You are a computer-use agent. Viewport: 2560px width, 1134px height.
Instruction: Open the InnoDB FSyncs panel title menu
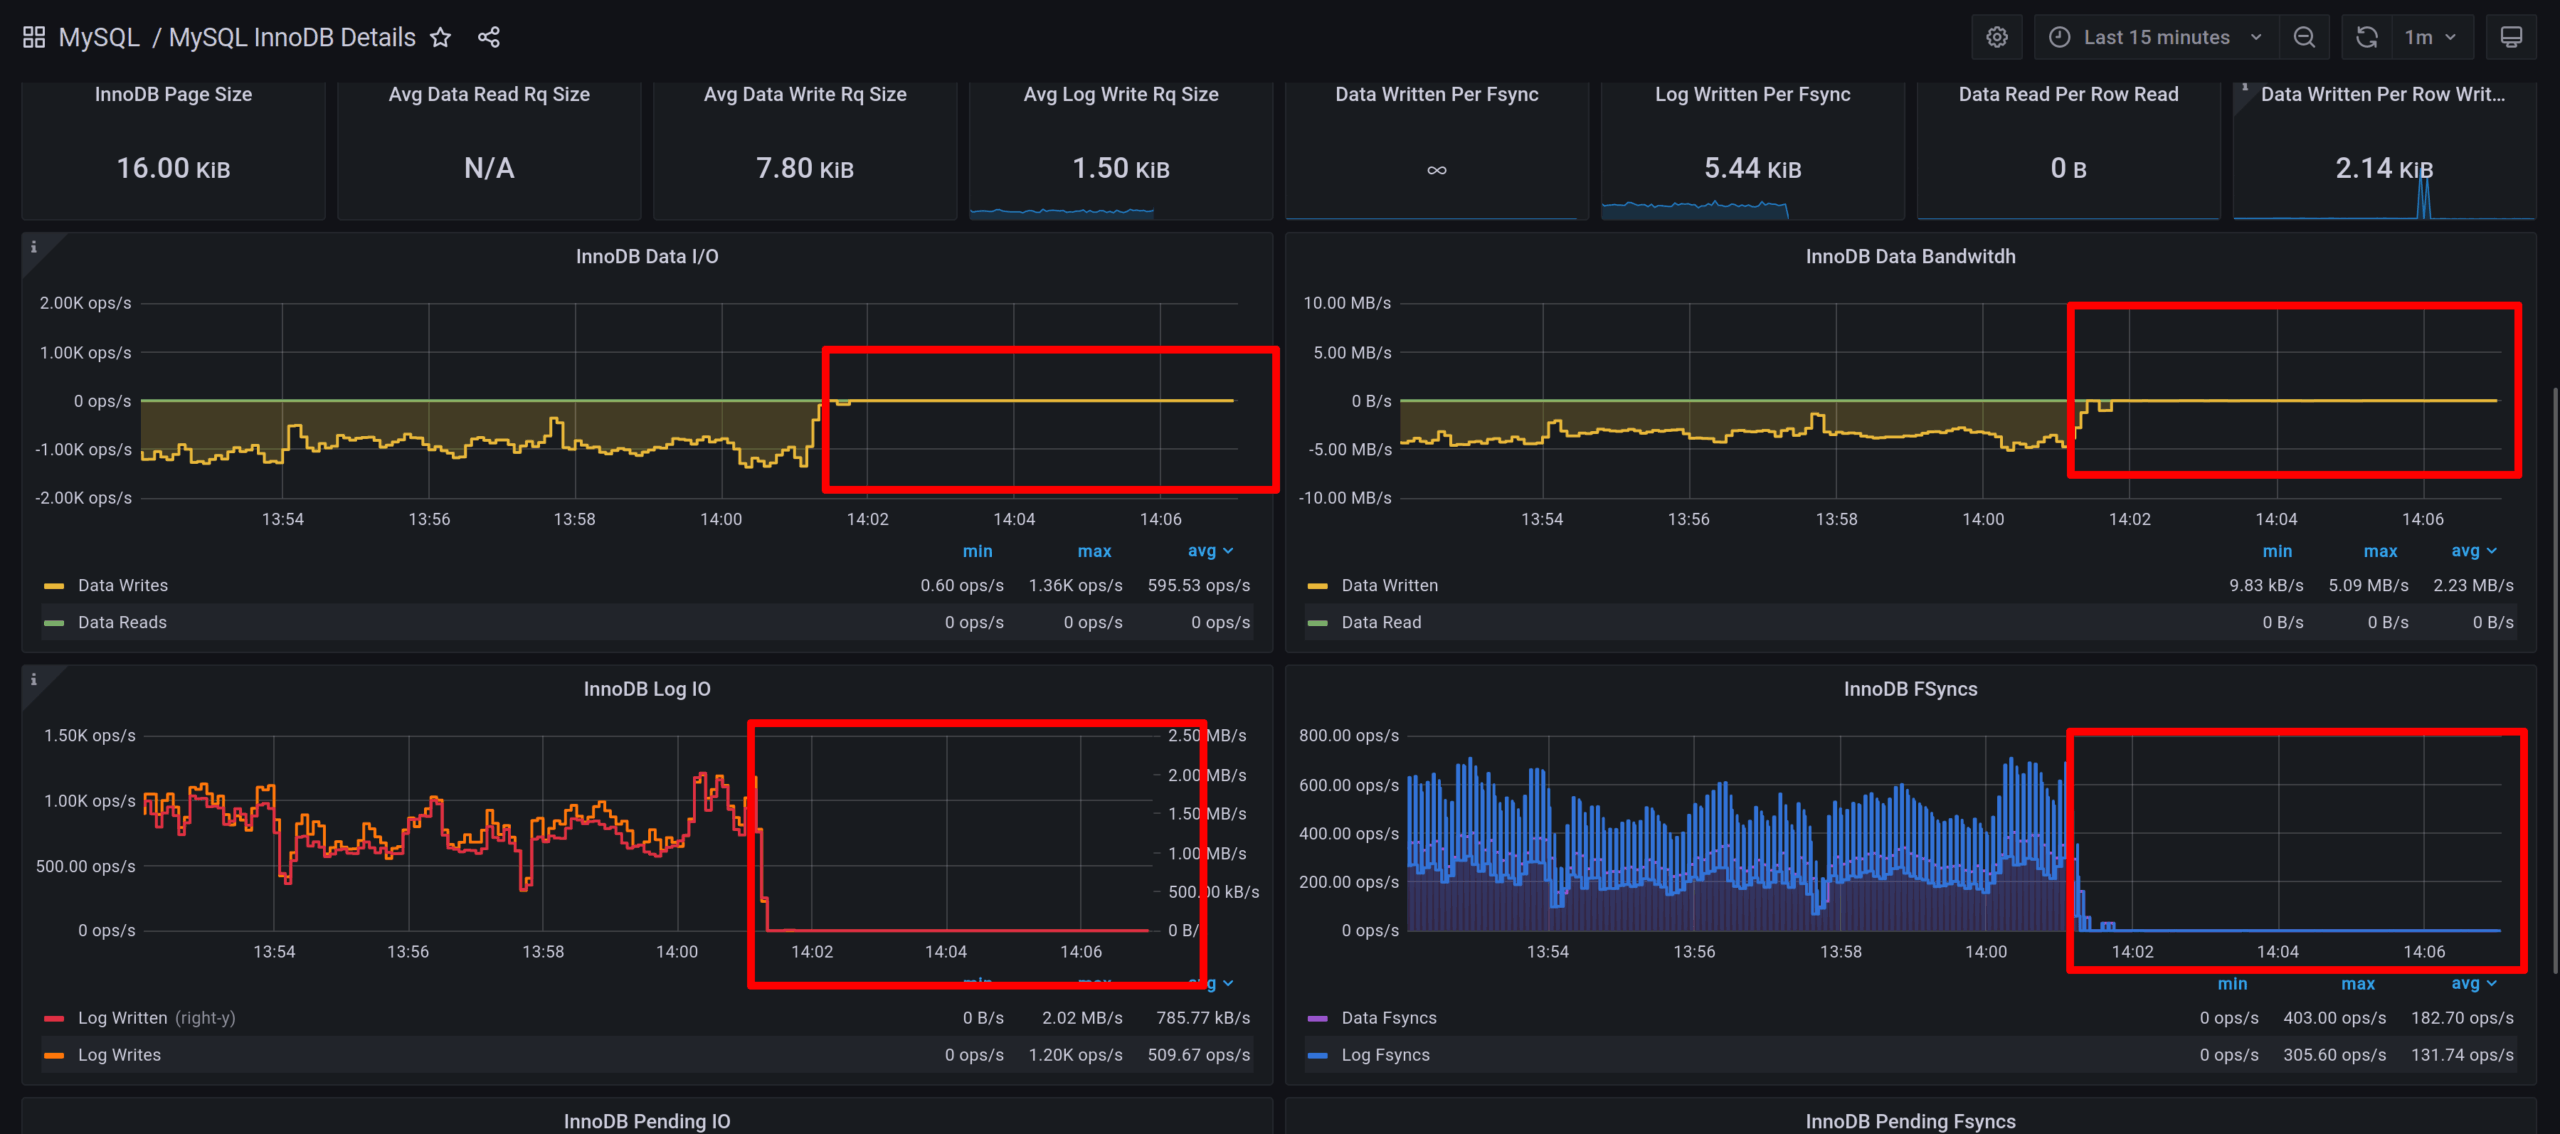(1910, 688)
